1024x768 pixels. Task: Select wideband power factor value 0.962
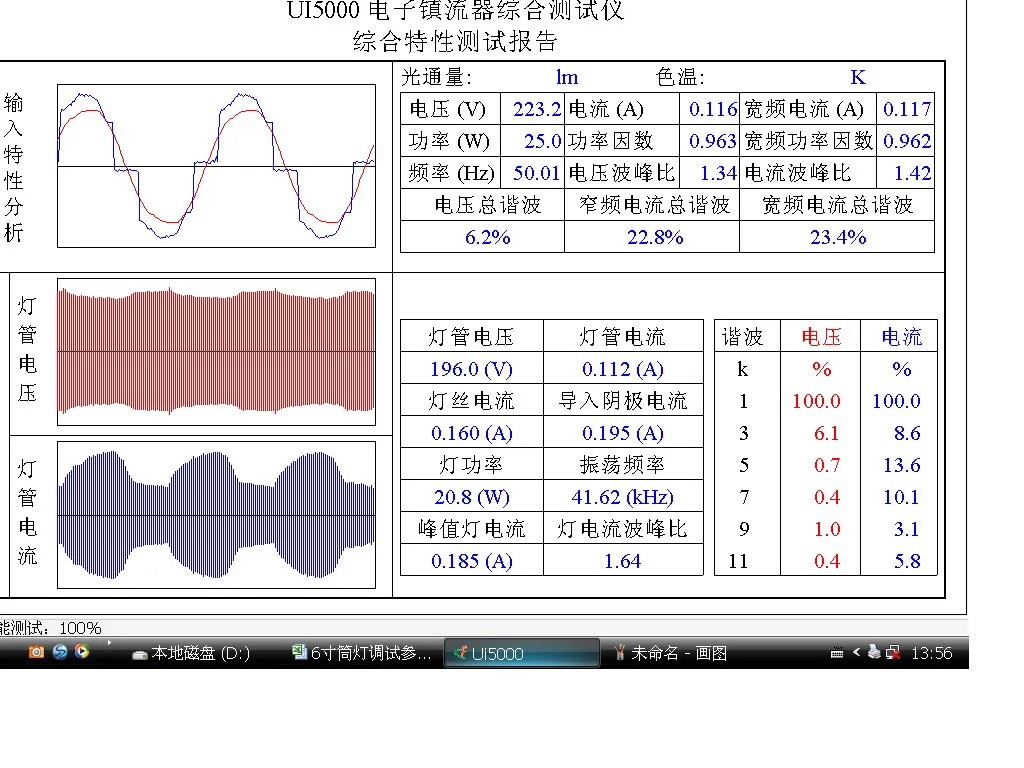point(906,141)
